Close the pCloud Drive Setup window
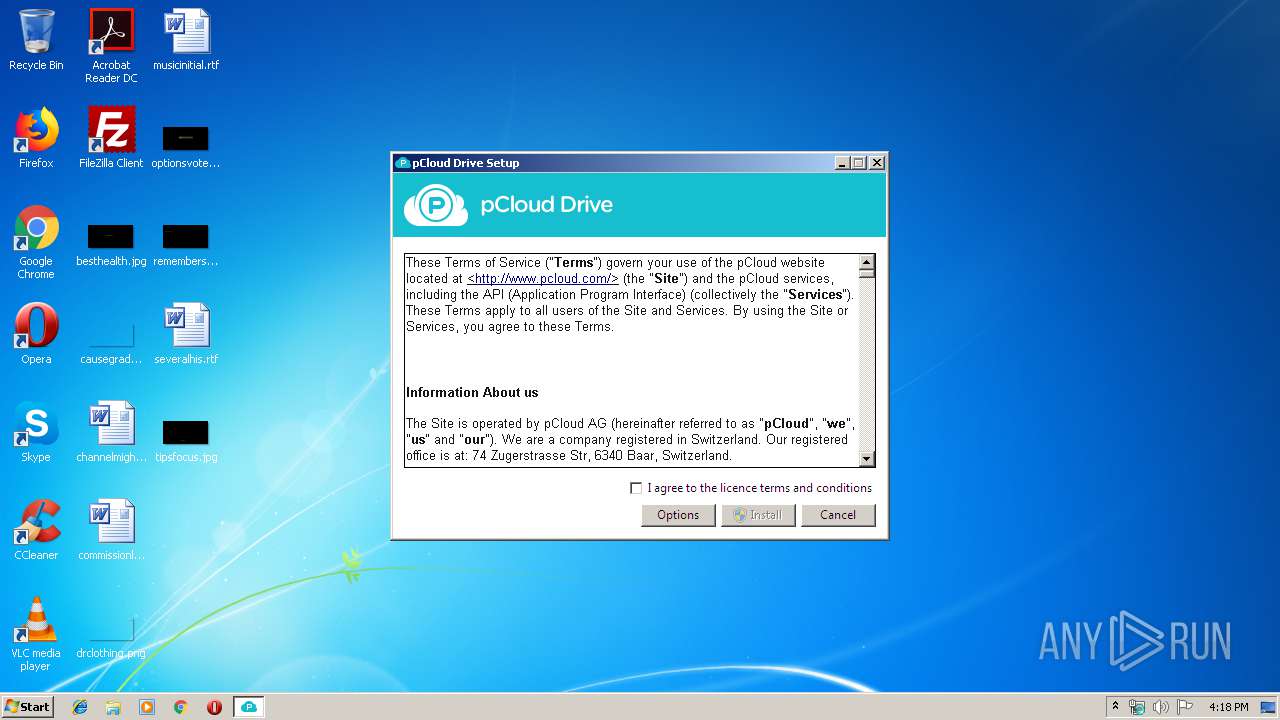Viewport: 1280px width, 720px height. point(877,163)
